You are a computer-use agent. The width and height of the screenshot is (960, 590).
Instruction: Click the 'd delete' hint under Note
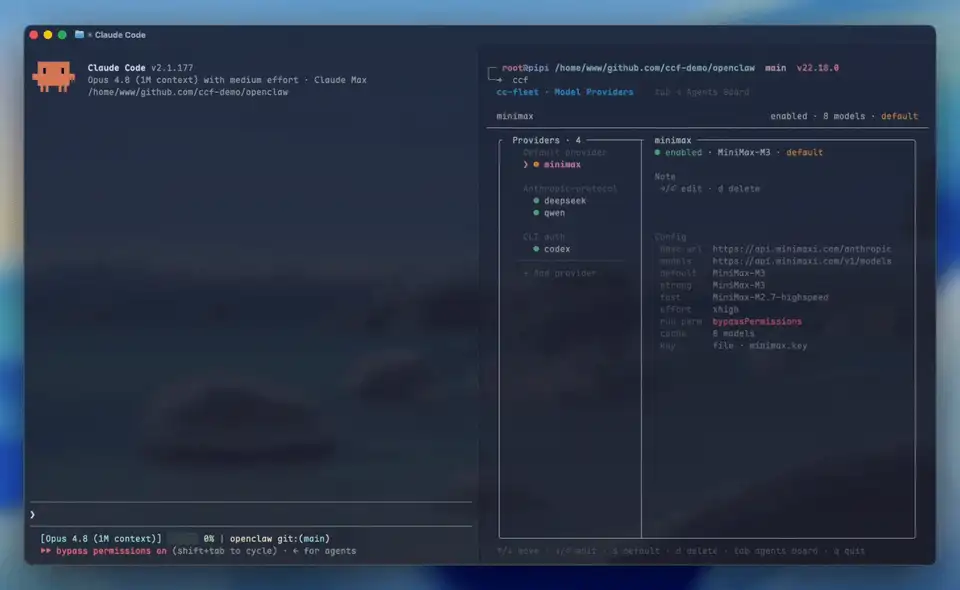(738, 189)
